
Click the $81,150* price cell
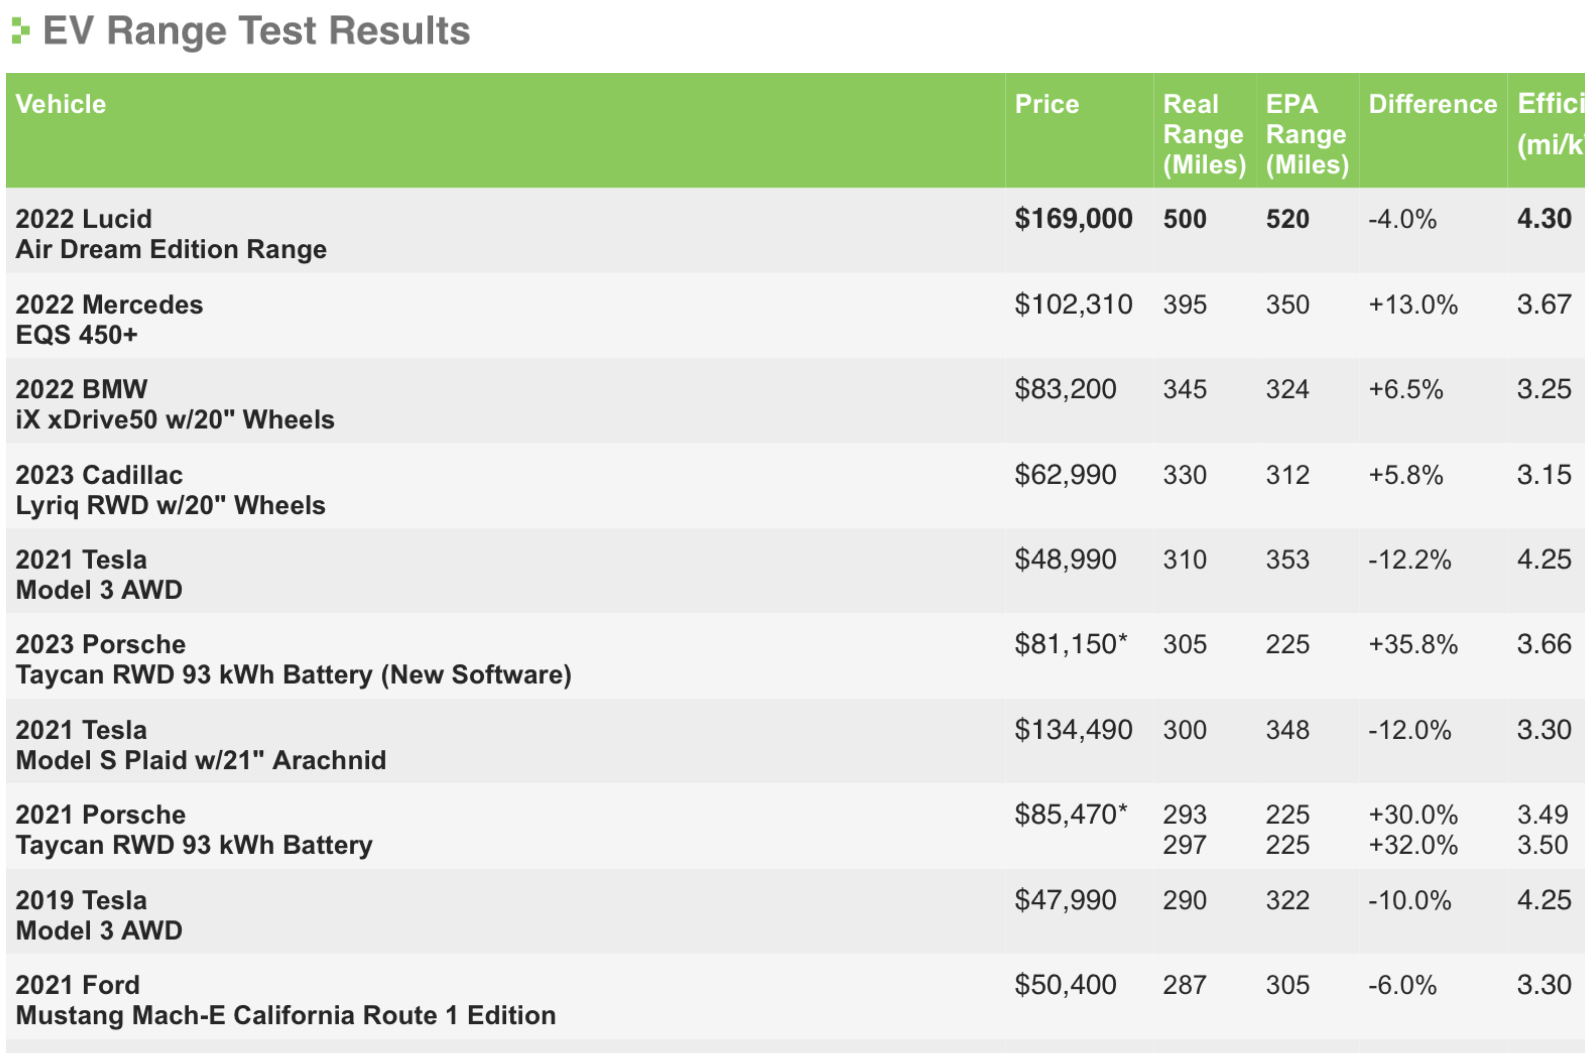tap(1071, 644)
